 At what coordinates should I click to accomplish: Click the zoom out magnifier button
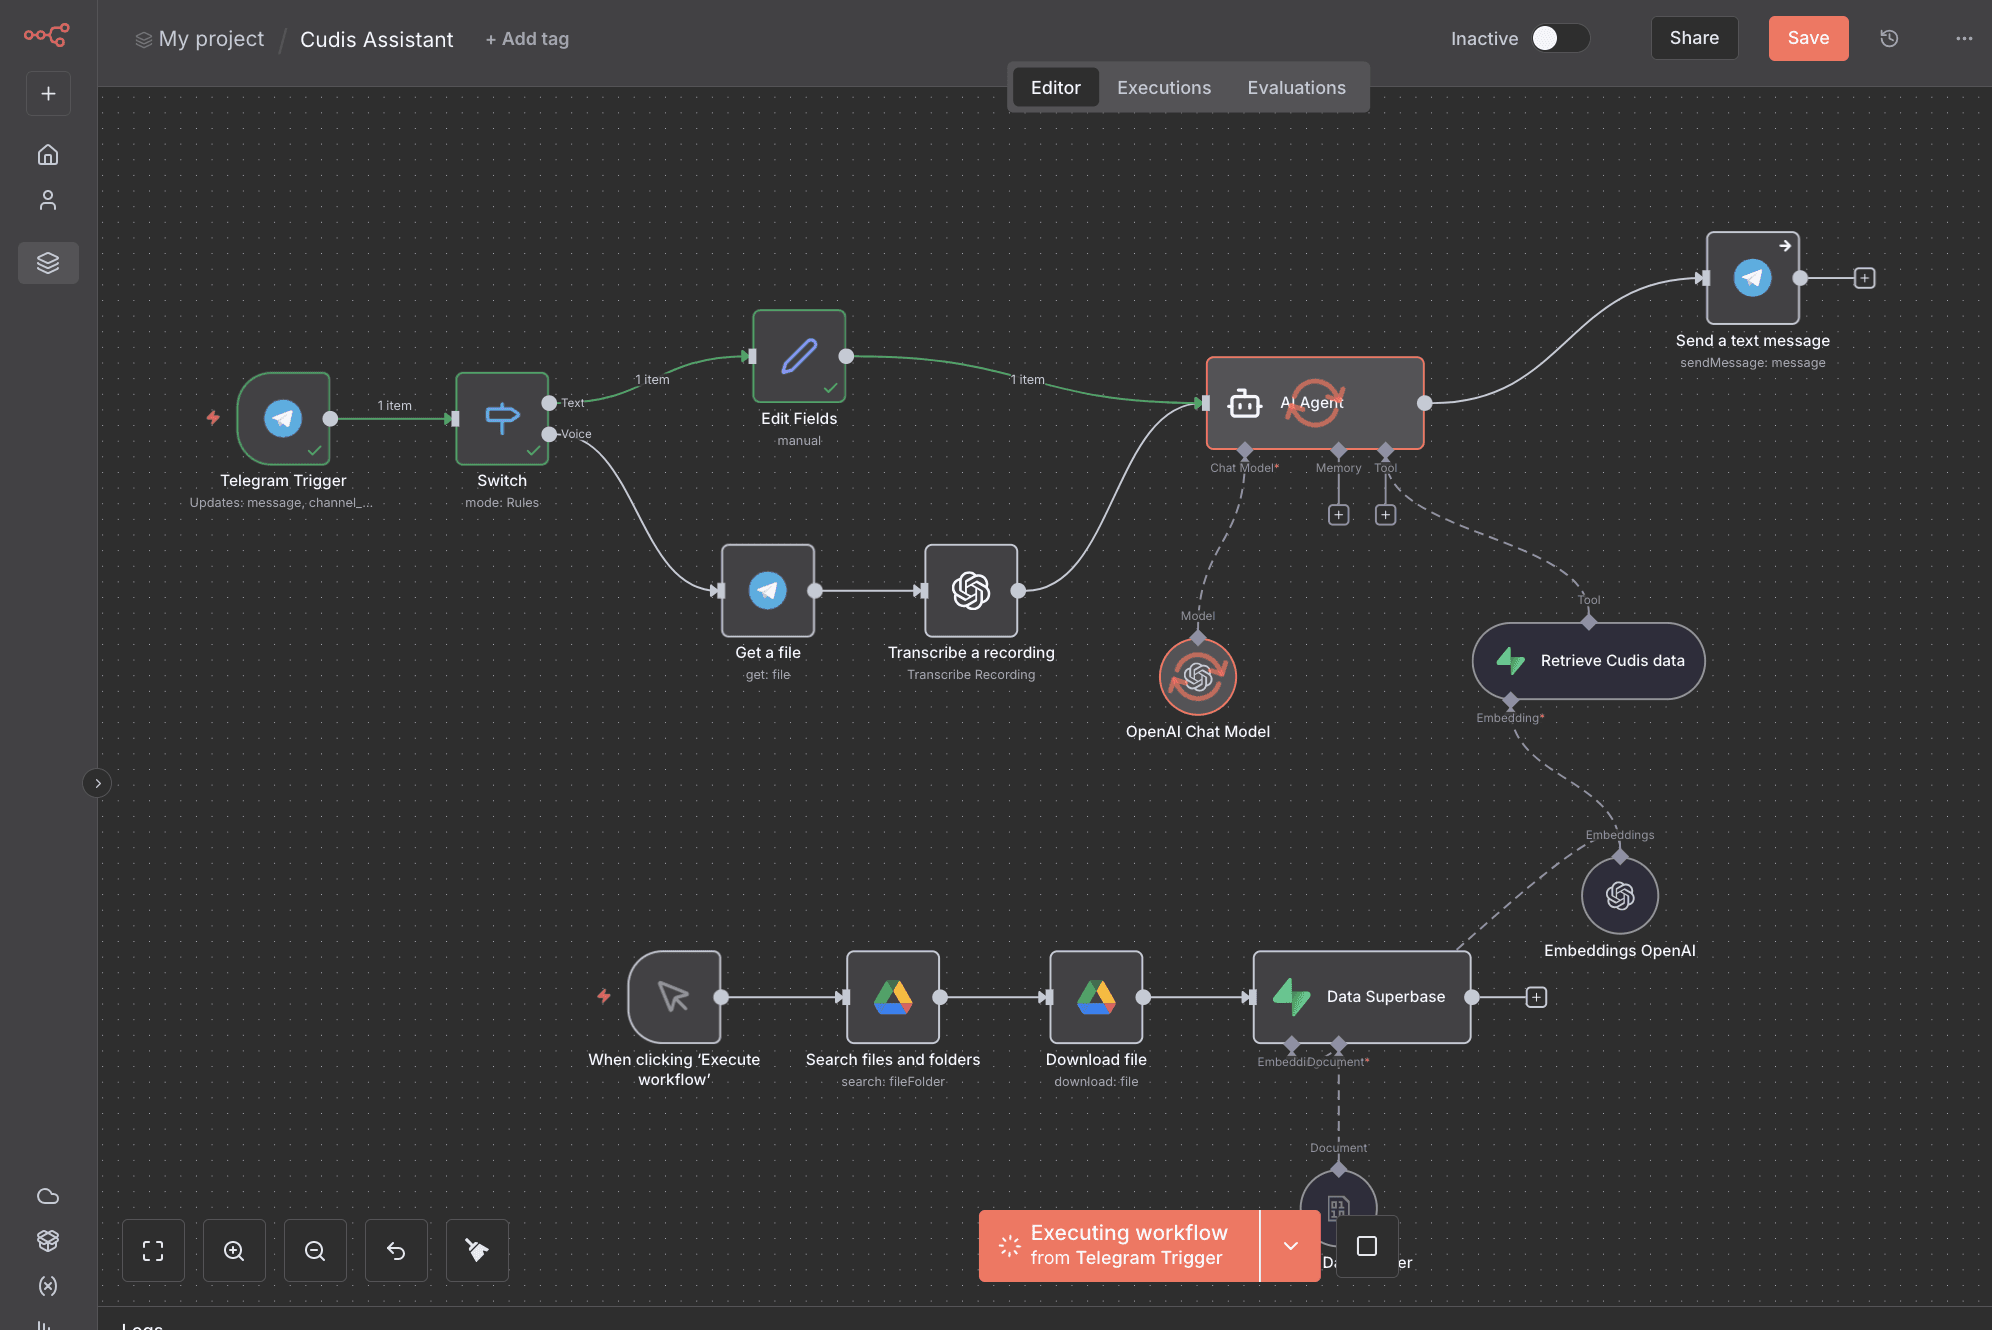[315, 1250]
